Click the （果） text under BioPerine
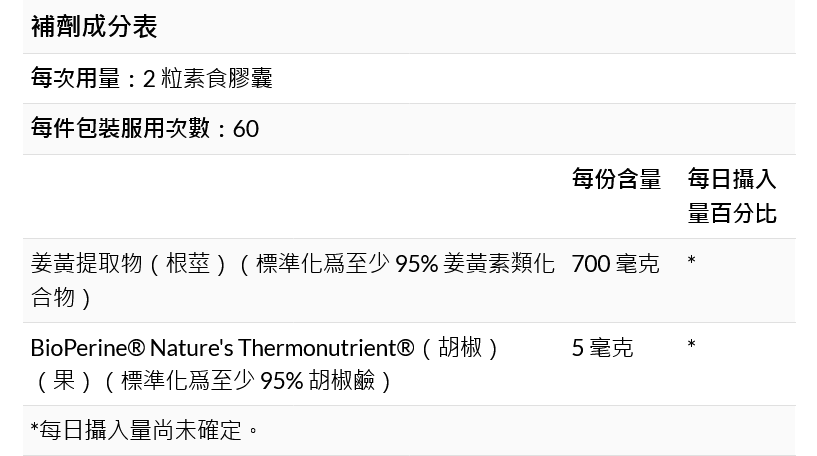817x456 pixels. tap(66, 381)
